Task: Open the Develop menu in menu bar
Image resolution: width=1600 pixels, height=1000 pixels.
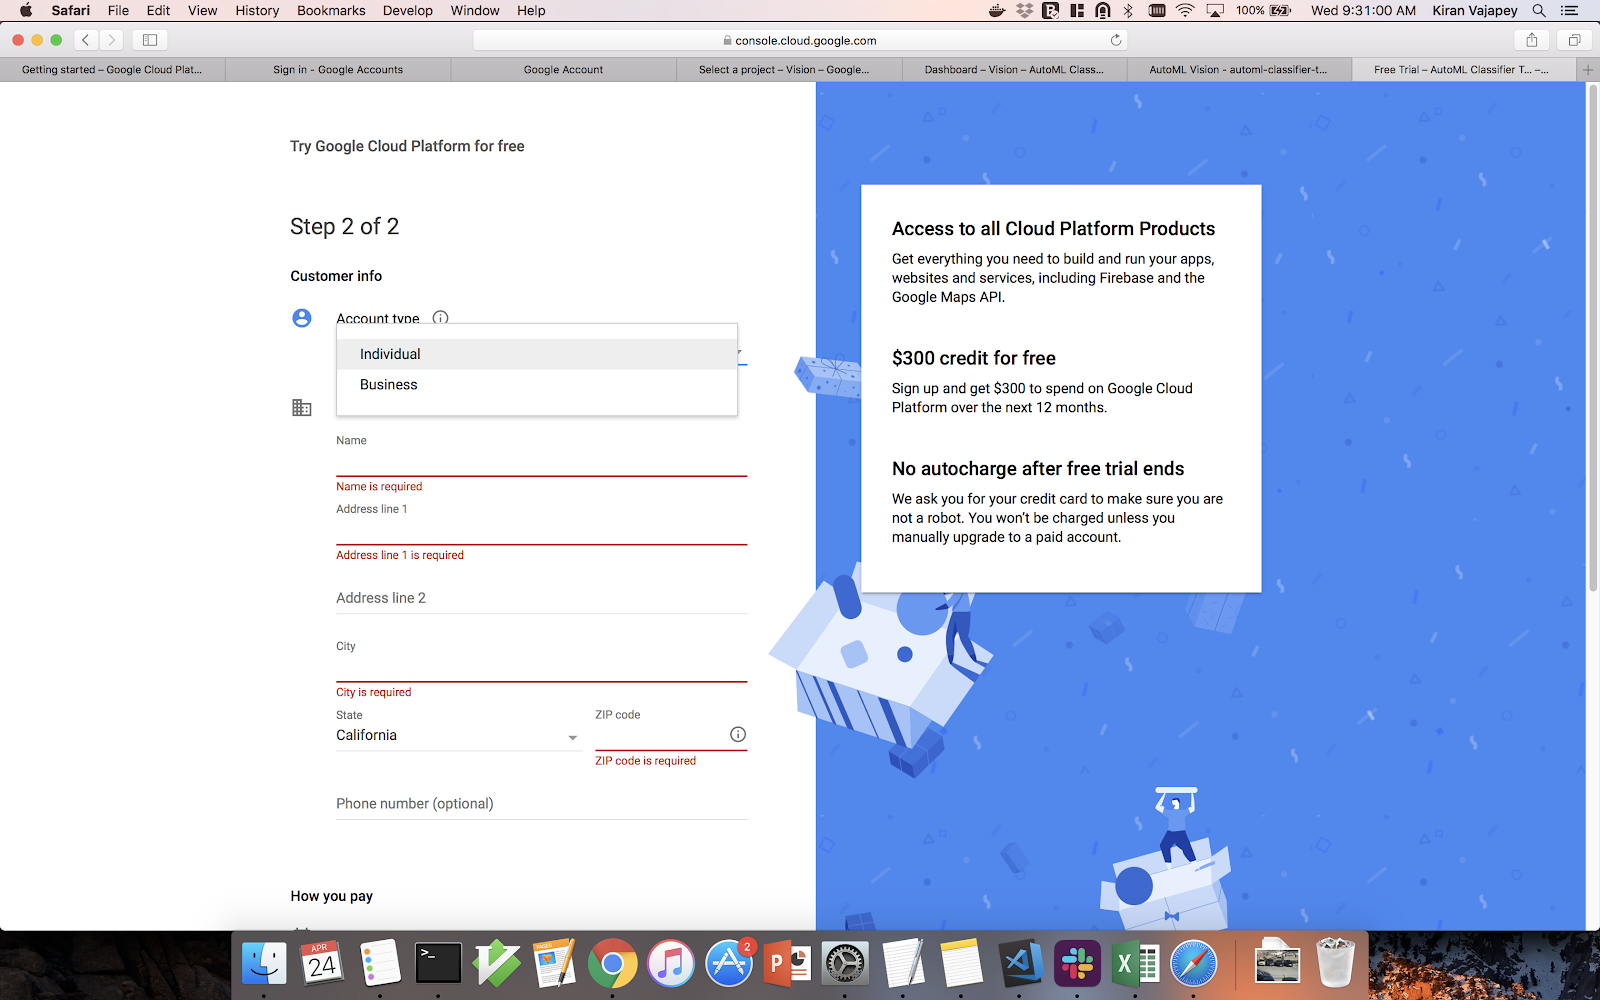Action: pyautogui.click(x=407, y=10)
